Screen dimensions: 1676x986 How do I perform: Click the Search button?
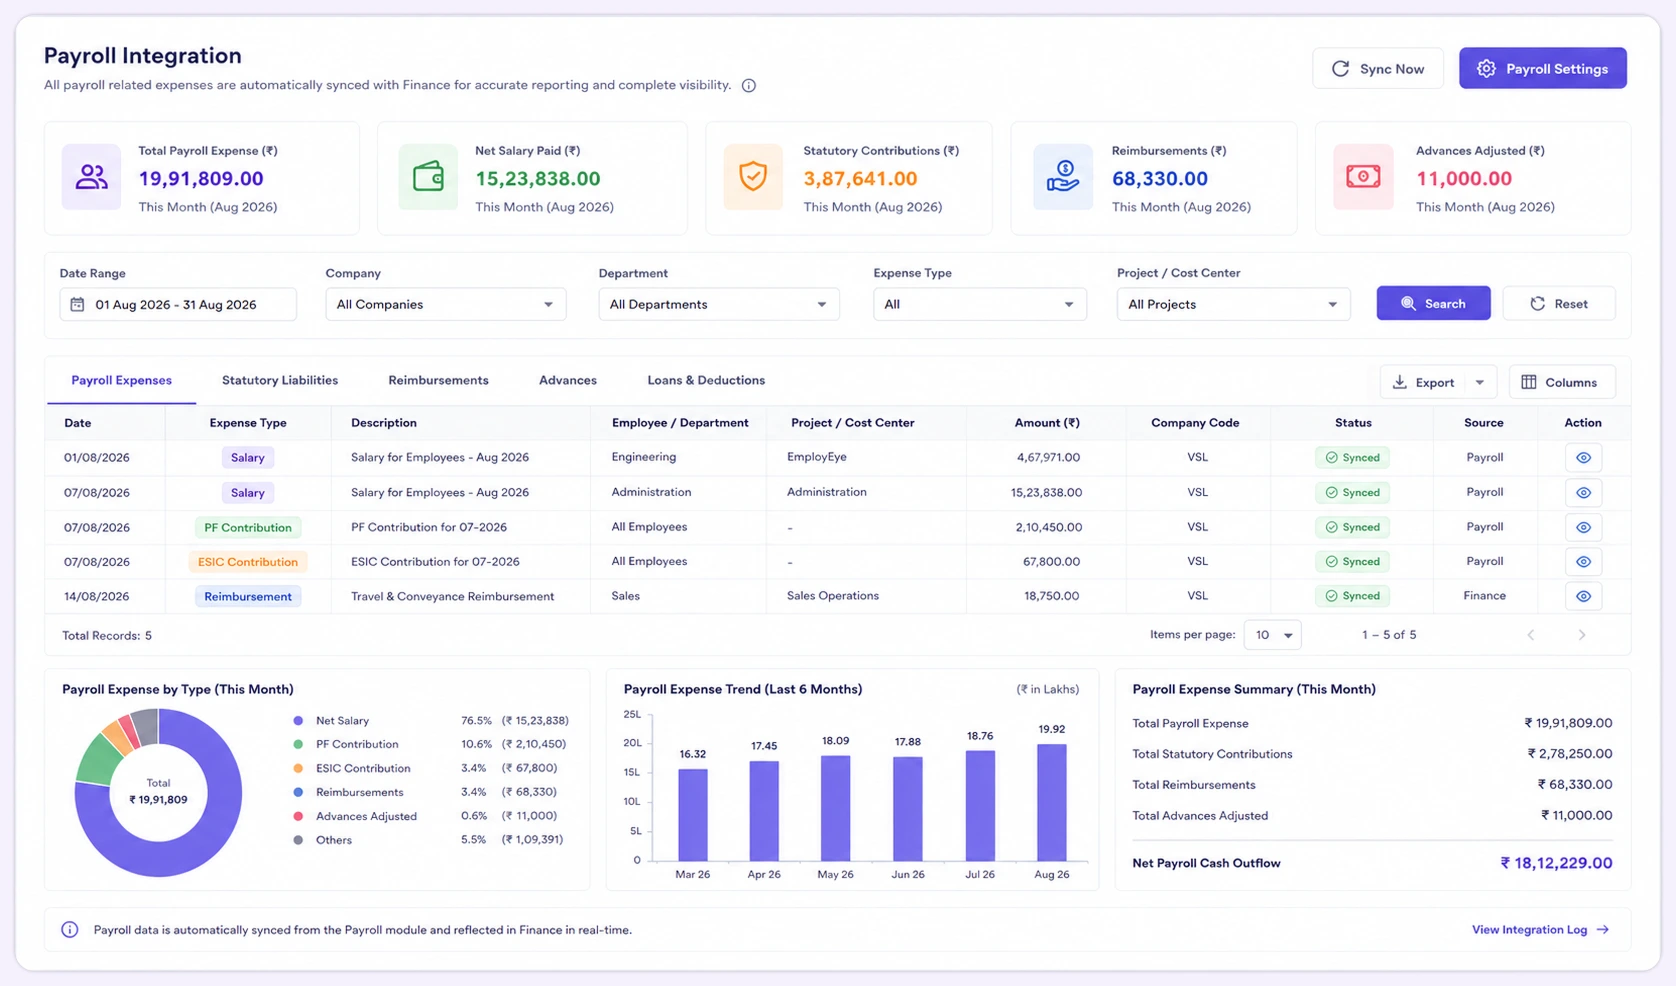[x=1433, y=303]
